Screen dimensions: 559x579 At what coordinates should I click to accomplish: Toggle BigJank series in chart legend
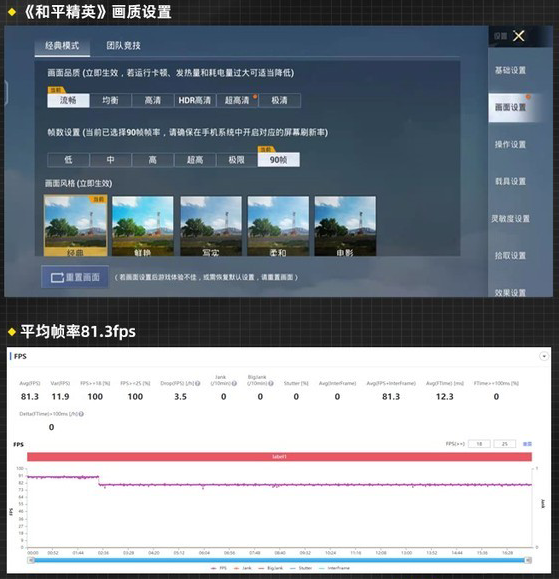pyautogui.click(x=271, y=568)
